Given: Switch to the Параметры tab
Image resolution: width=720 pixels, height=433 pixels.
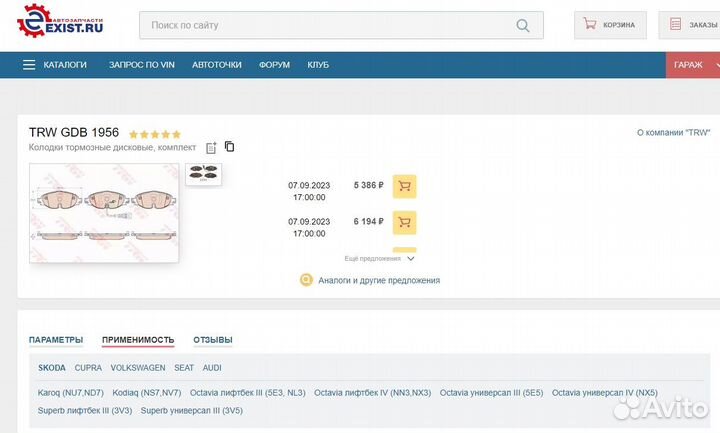Looking at the screenshot, I should (x=56, y=340).
